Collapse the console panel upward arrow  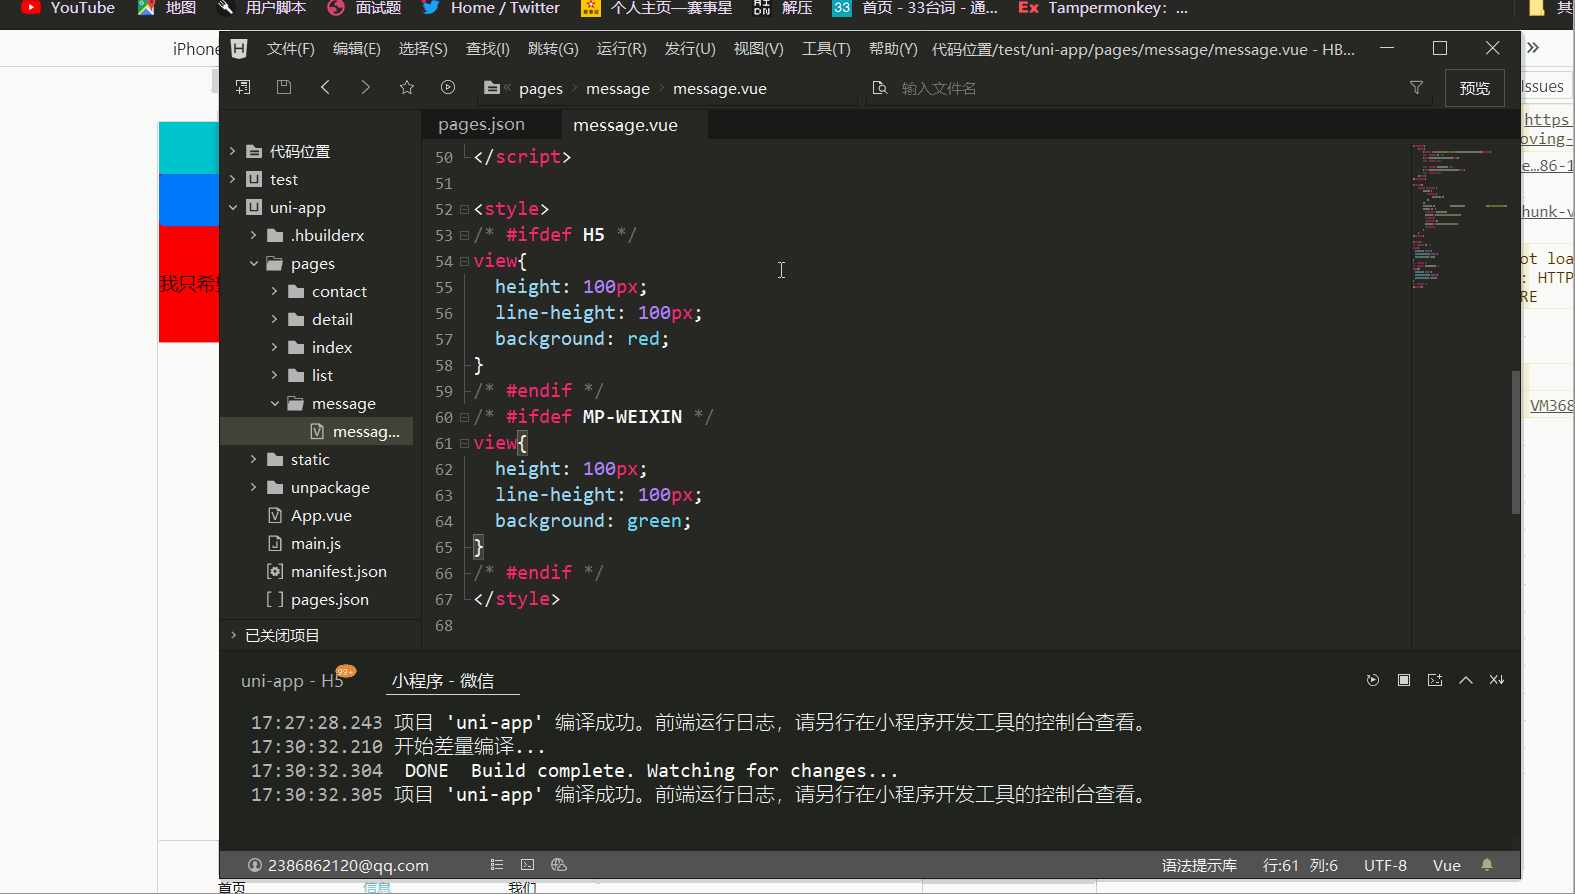click(1466, 680)
